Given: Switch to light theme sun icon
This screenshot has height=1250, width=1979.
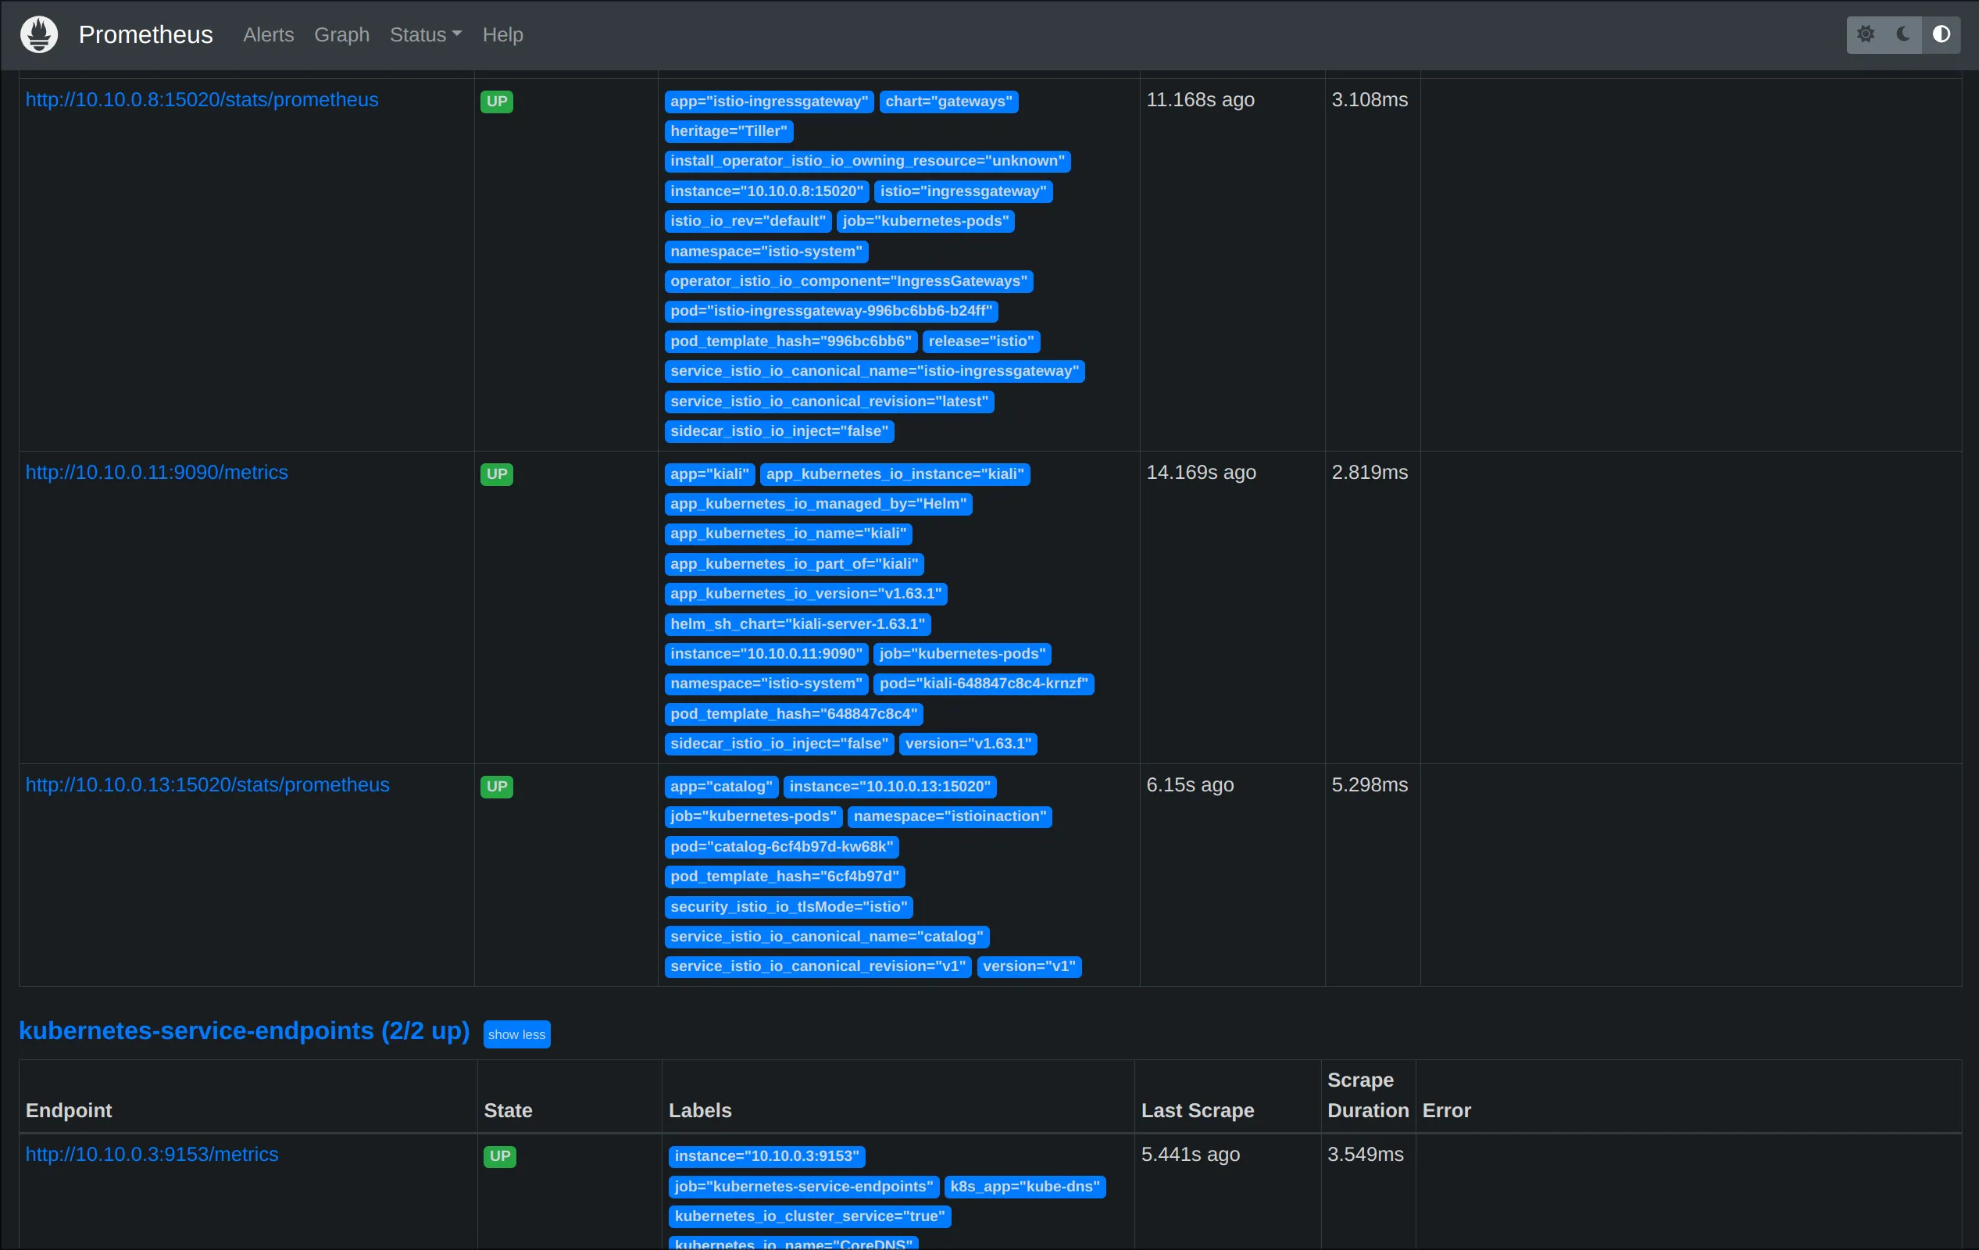Looking at the screenshot, I should point(1865,34).
